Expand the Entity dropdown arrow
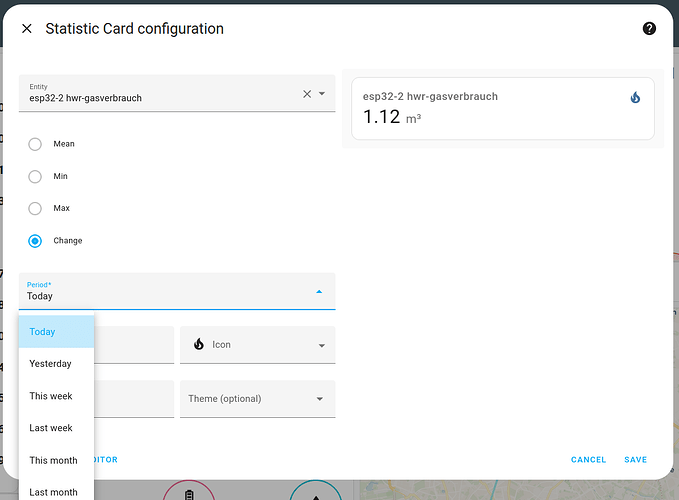Viewport: 679px width, 500px height. 322,94
